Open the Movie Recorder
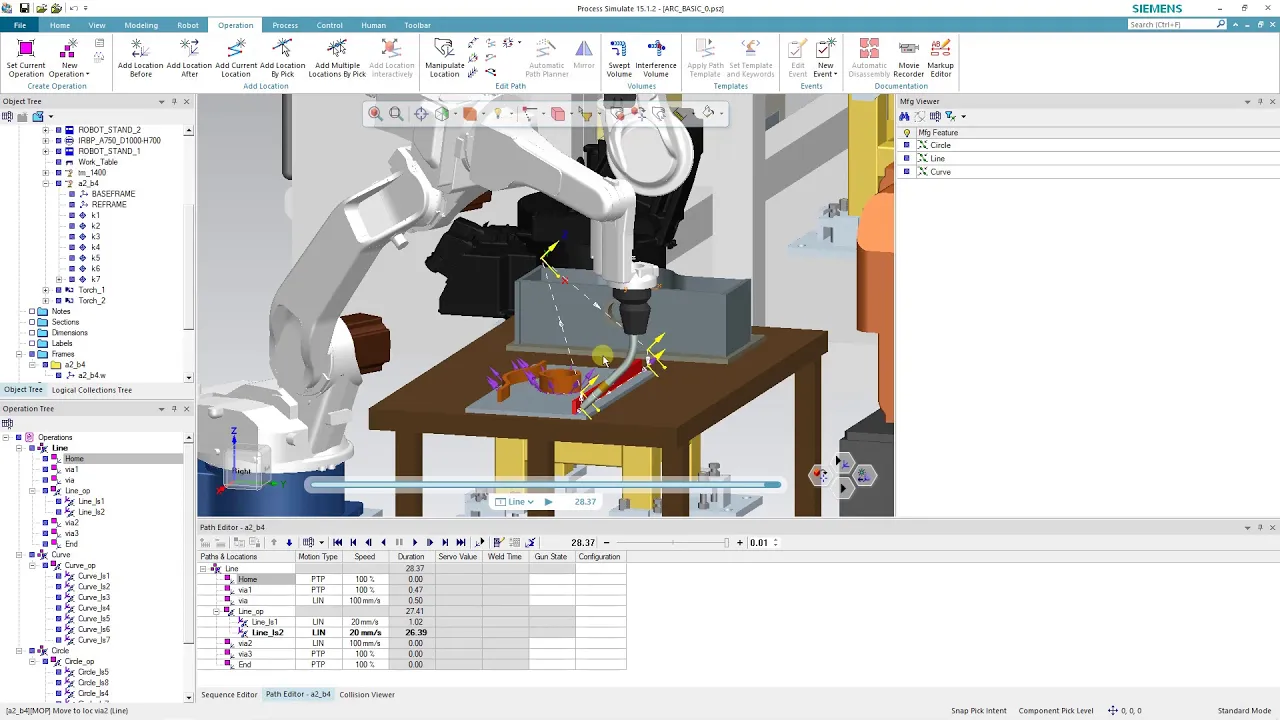The height and width of the screenshot is (720, 1280). 908,59
